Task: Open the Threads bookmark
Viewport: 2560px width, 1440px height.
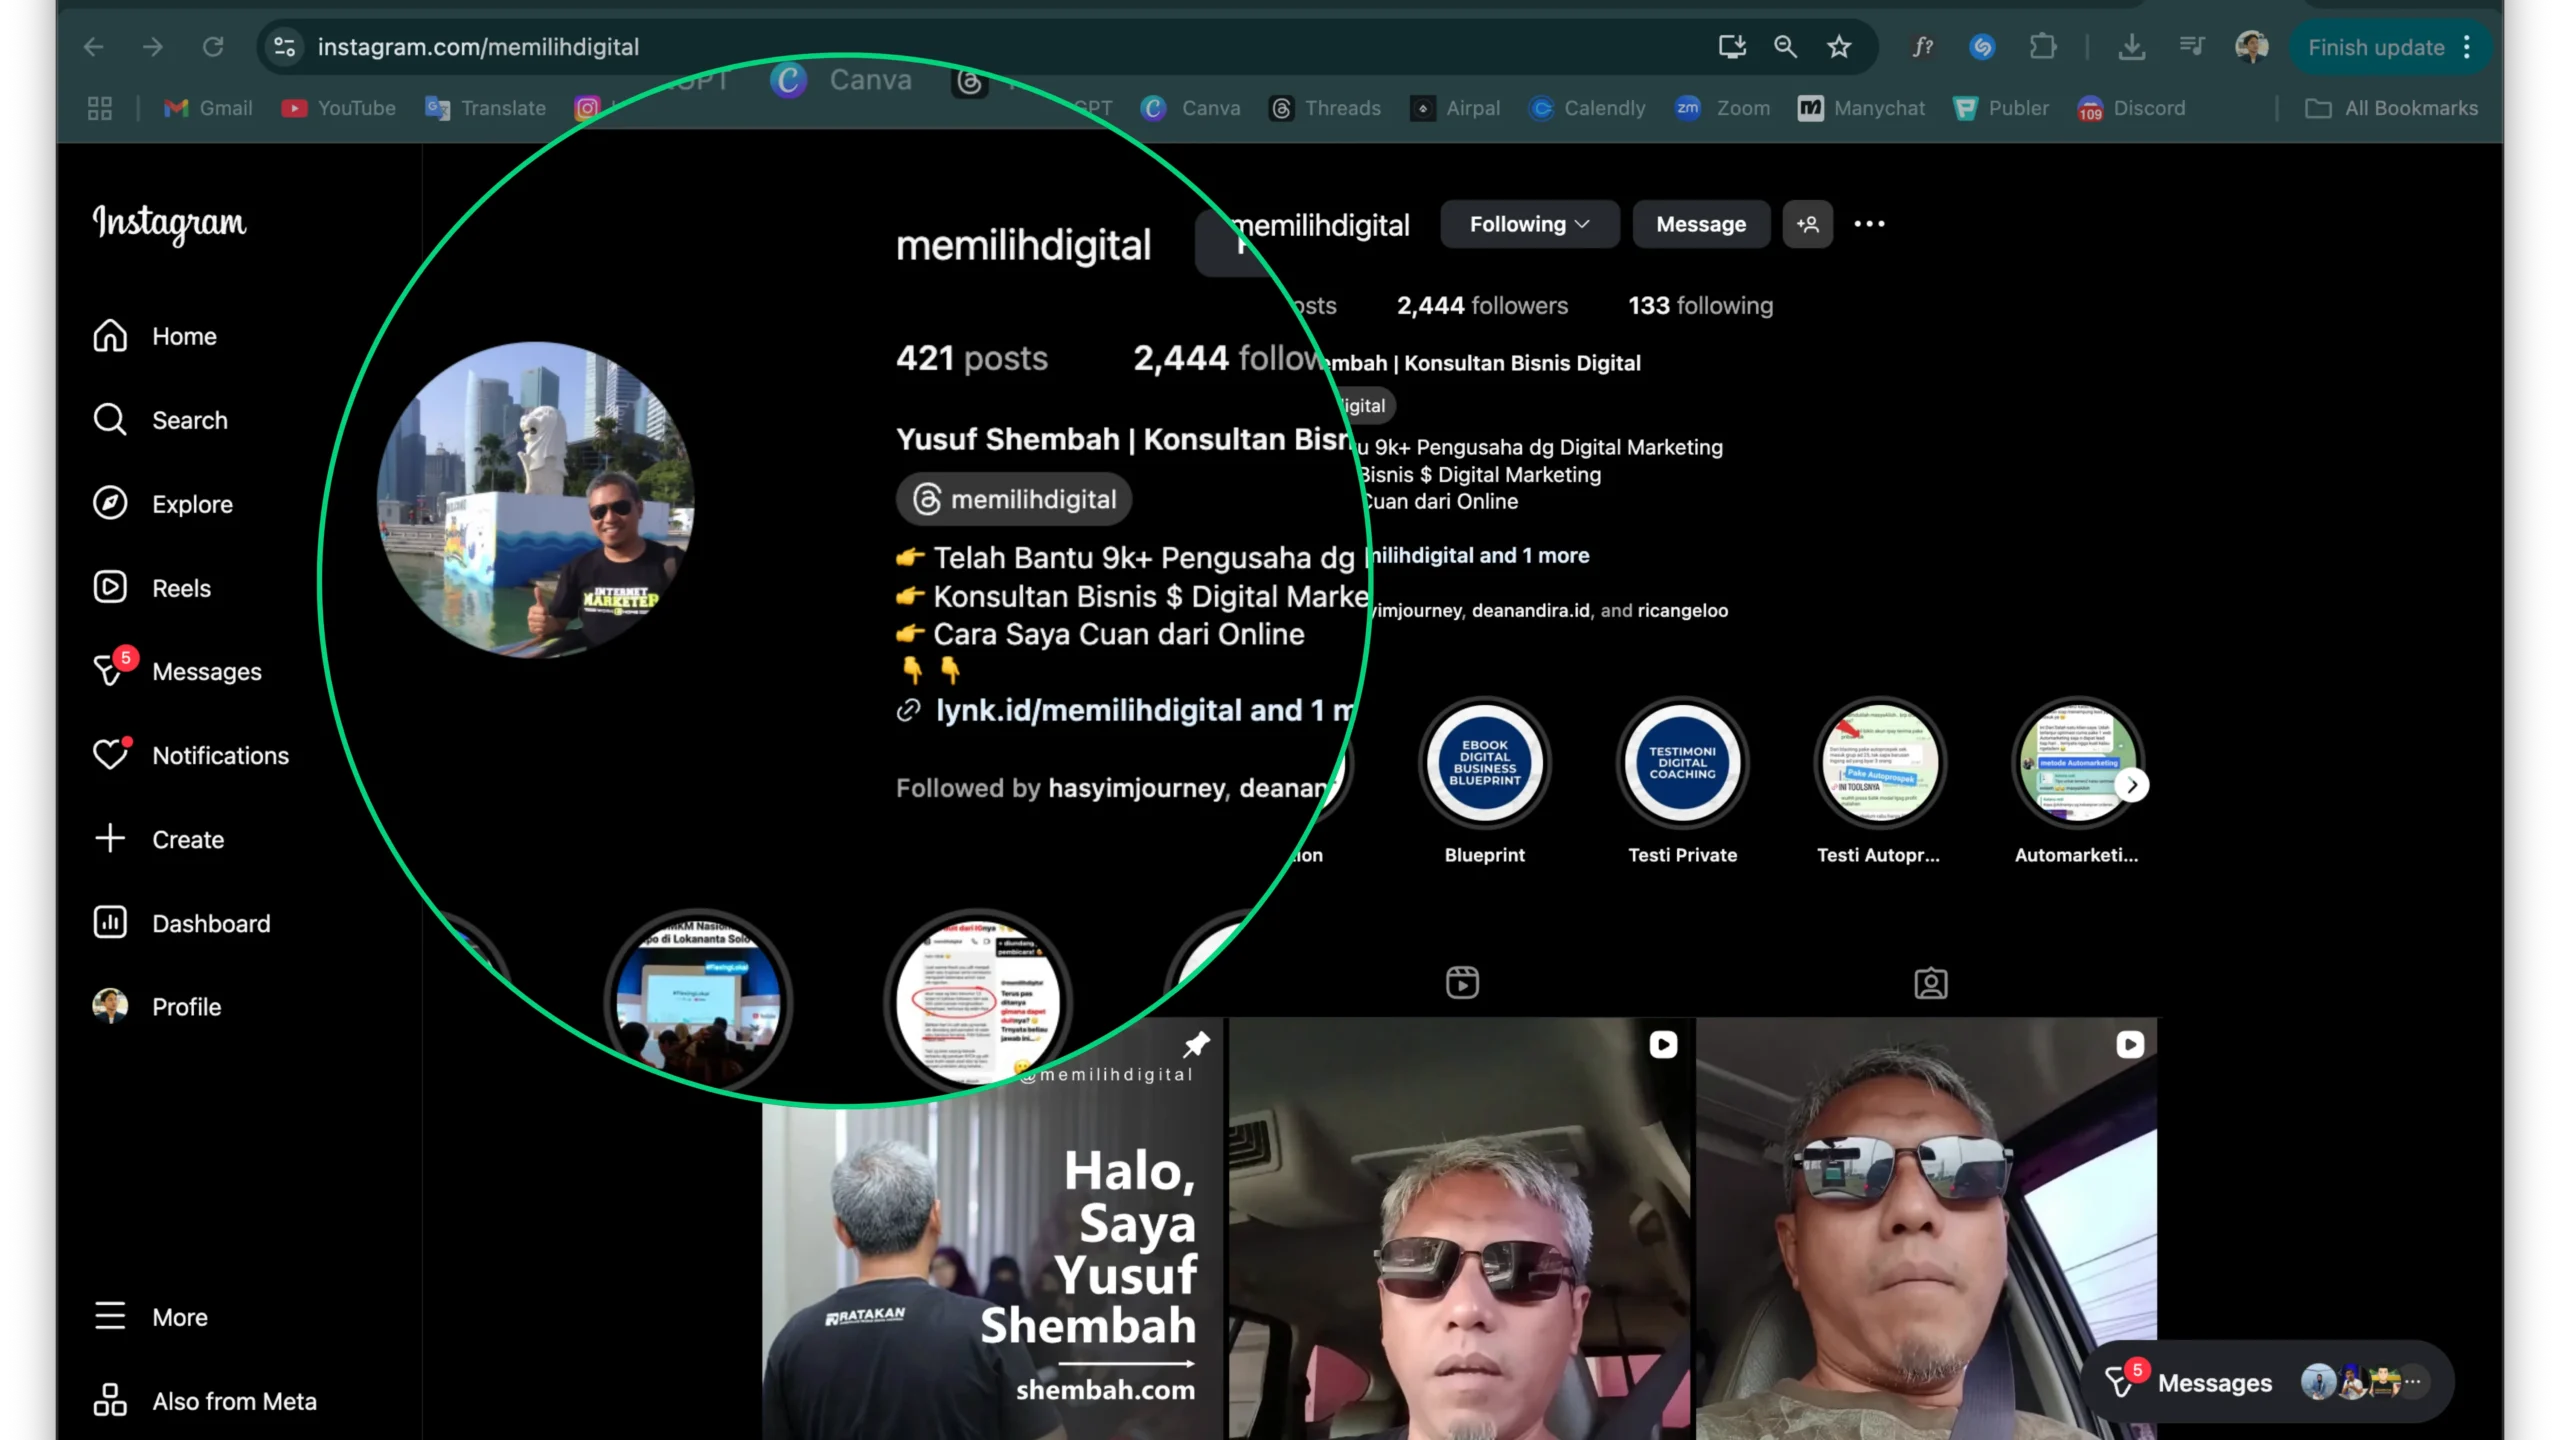Action: [x=1325, y=108]
